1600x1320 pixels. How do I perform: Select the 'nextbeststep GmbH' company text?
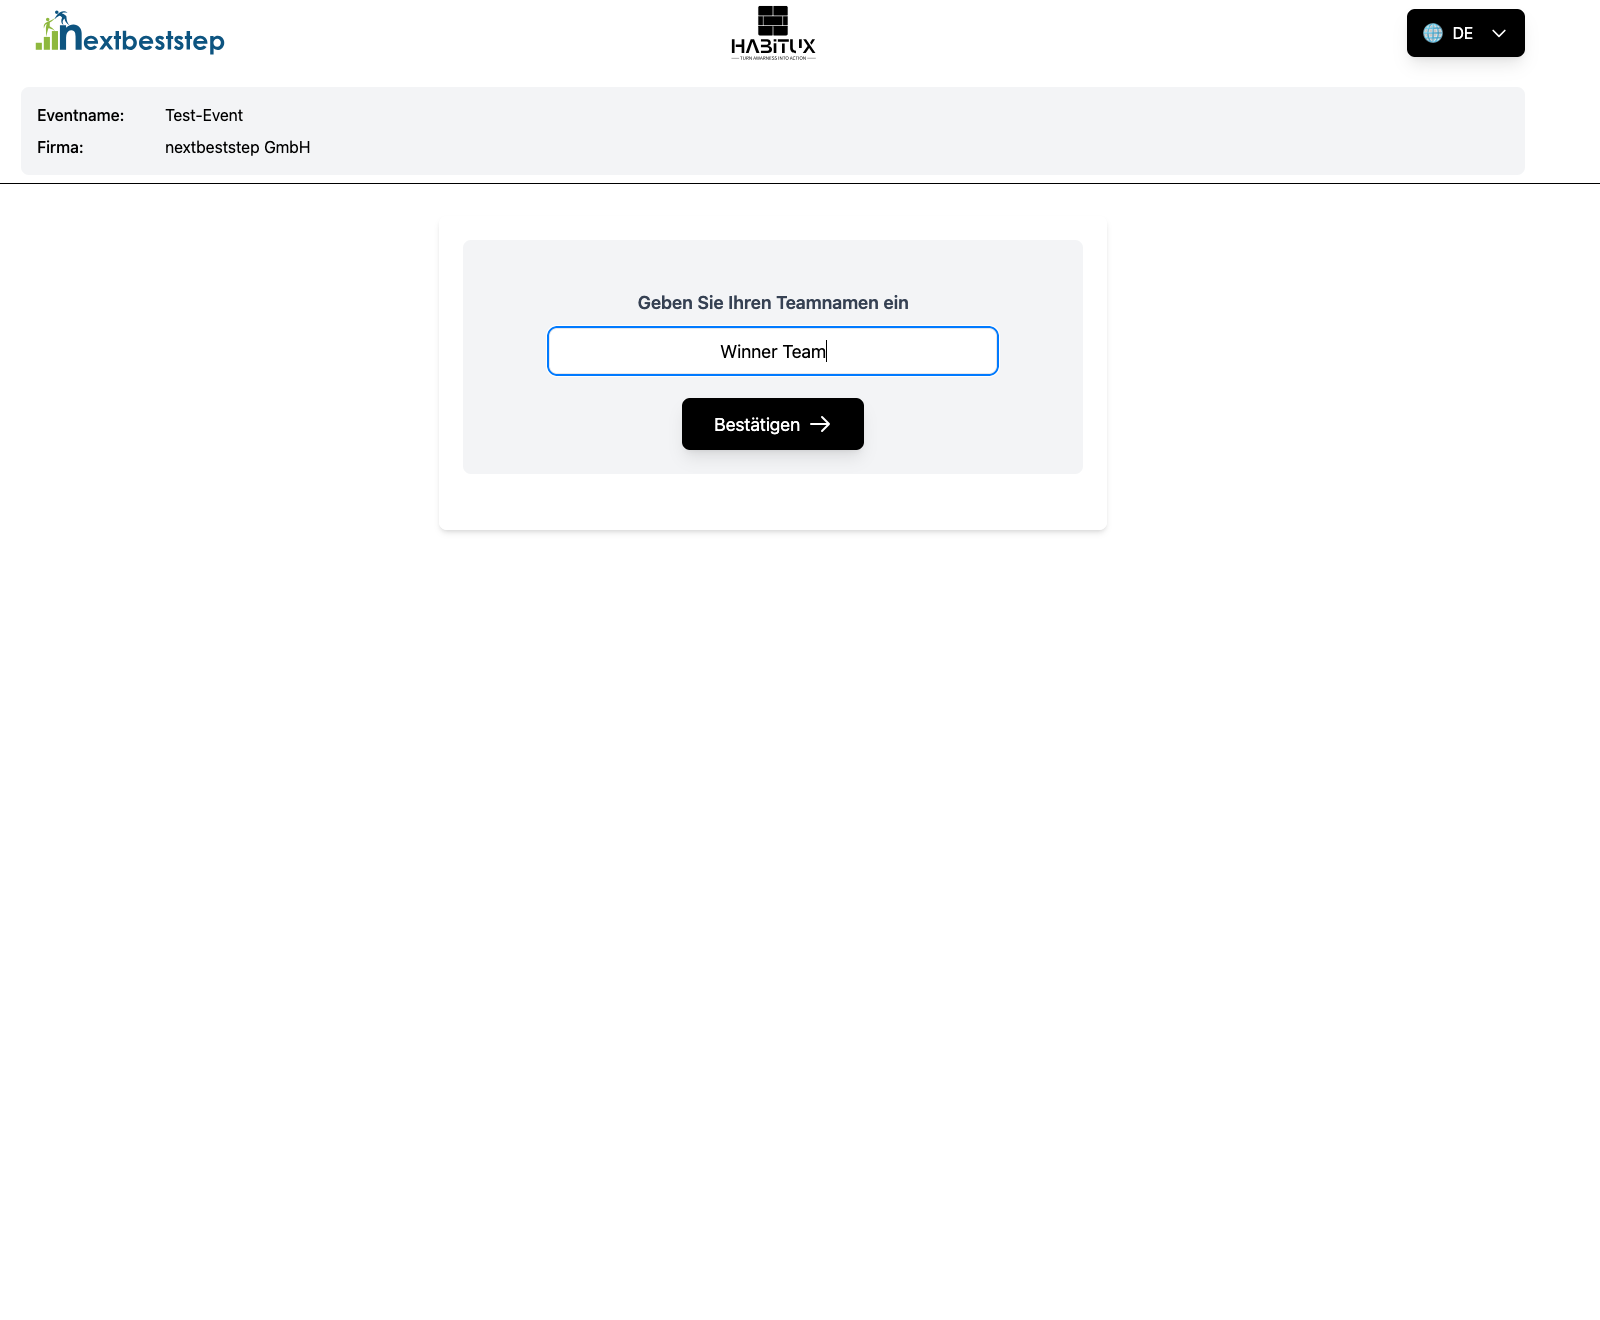pos(238,147)
